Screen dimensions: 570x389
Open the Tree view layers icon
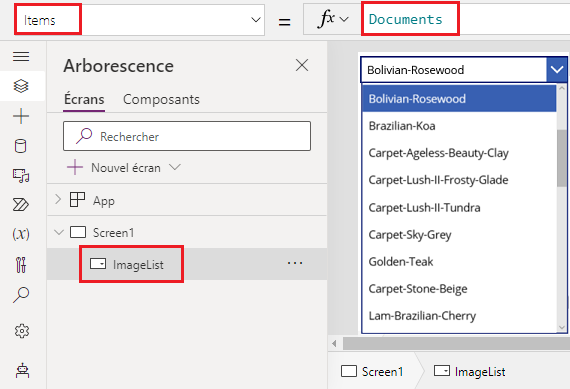tap(21, 86)
